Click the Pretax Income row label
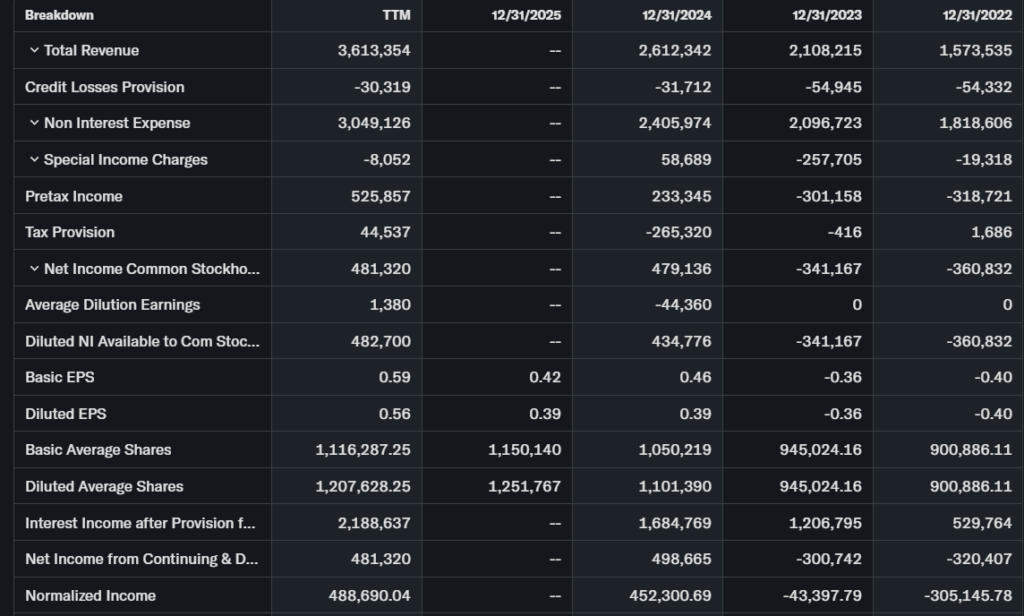This screenshot has width=1024, height=616. tap(74, 196)
